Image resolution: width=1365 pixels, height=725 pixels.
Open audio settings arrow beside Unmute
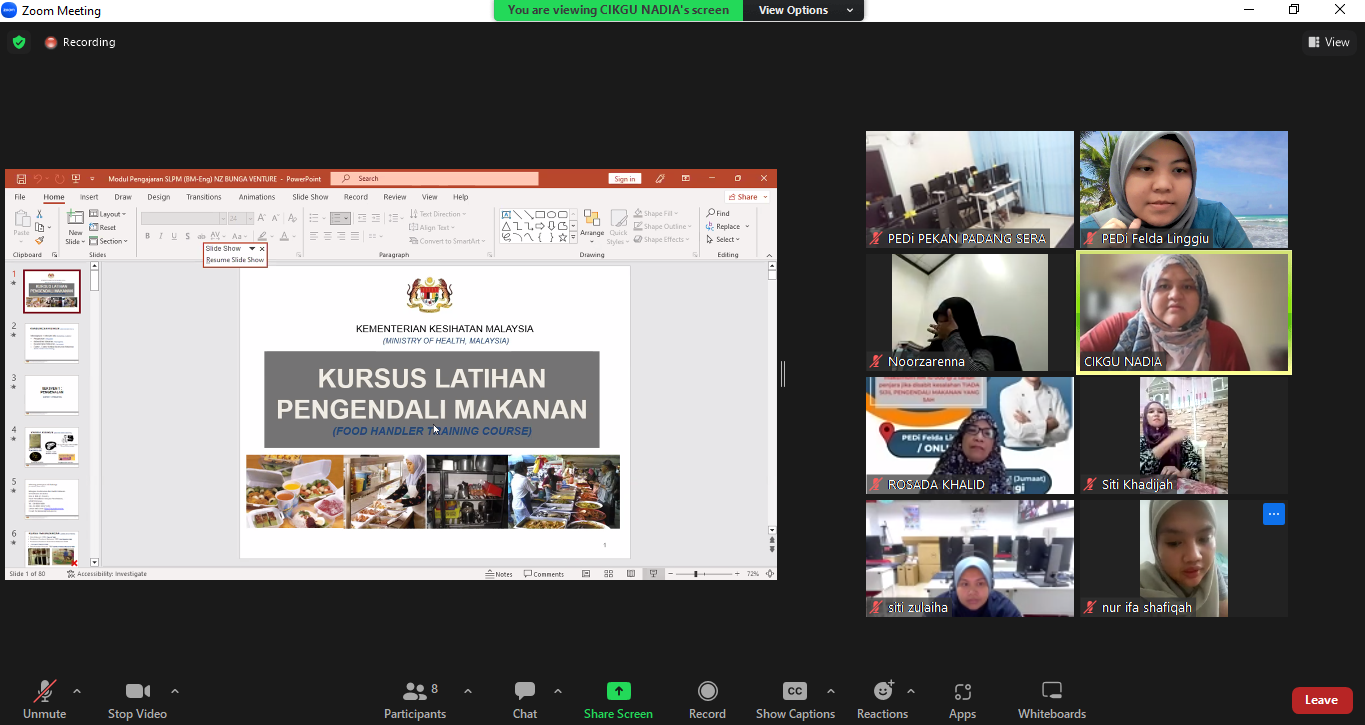tap(77, 691)
